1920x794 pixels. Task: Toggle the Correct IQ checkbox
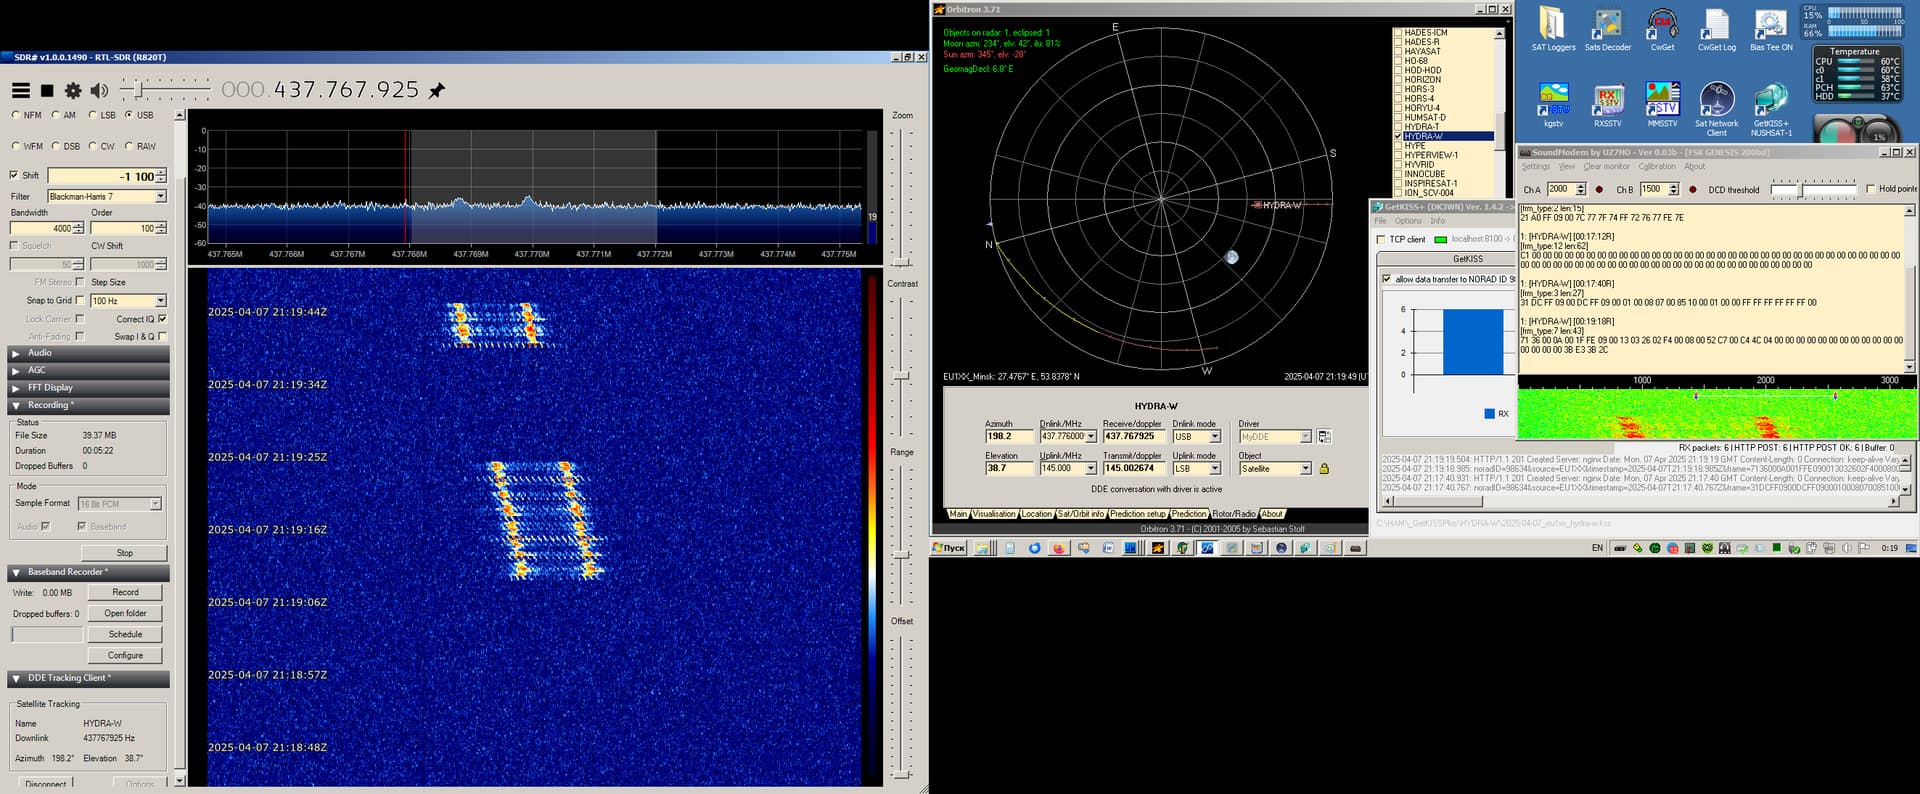(x=162, y=319)
